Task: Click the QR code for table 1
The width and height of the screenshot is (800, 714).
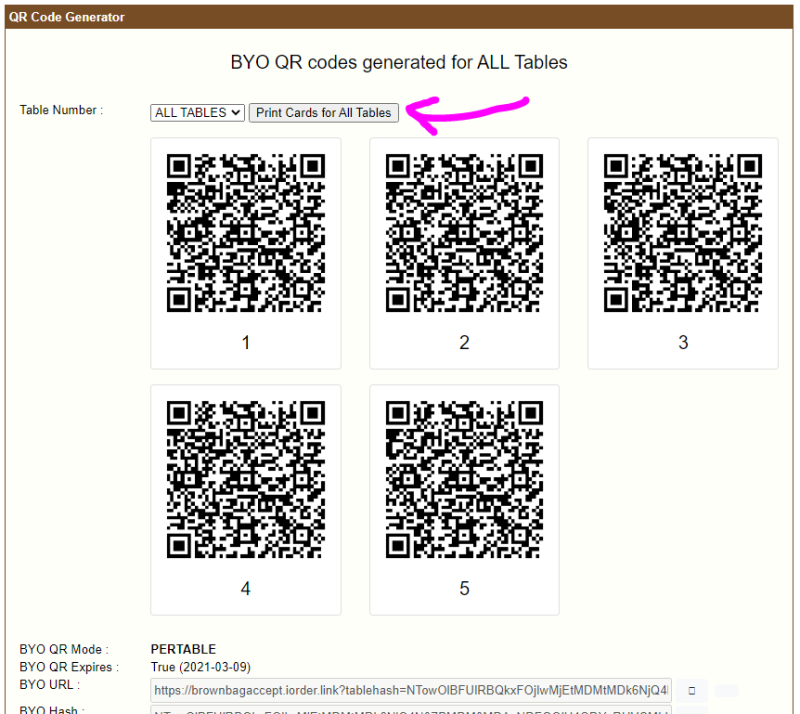Action: click(246, 234)
